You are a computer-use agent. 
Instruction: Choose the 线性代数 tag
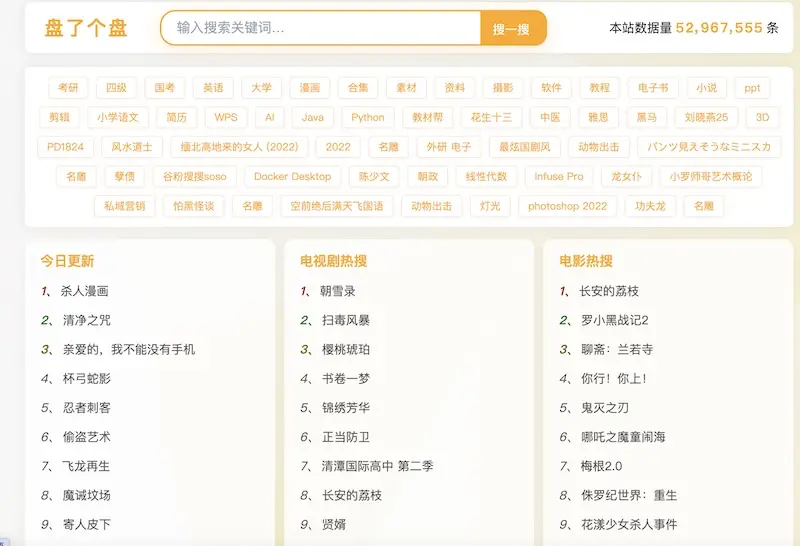(x=486, y=177)
